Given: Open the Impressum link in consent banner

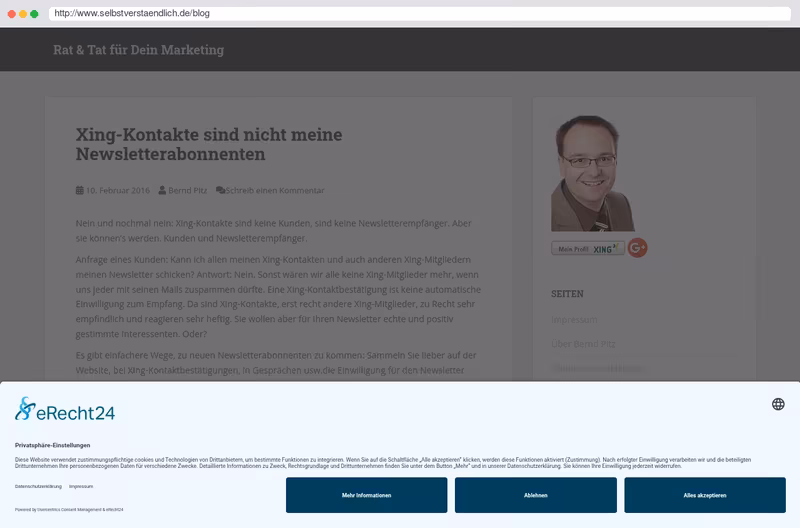Looking at the screenshot, I should point(81,487).
